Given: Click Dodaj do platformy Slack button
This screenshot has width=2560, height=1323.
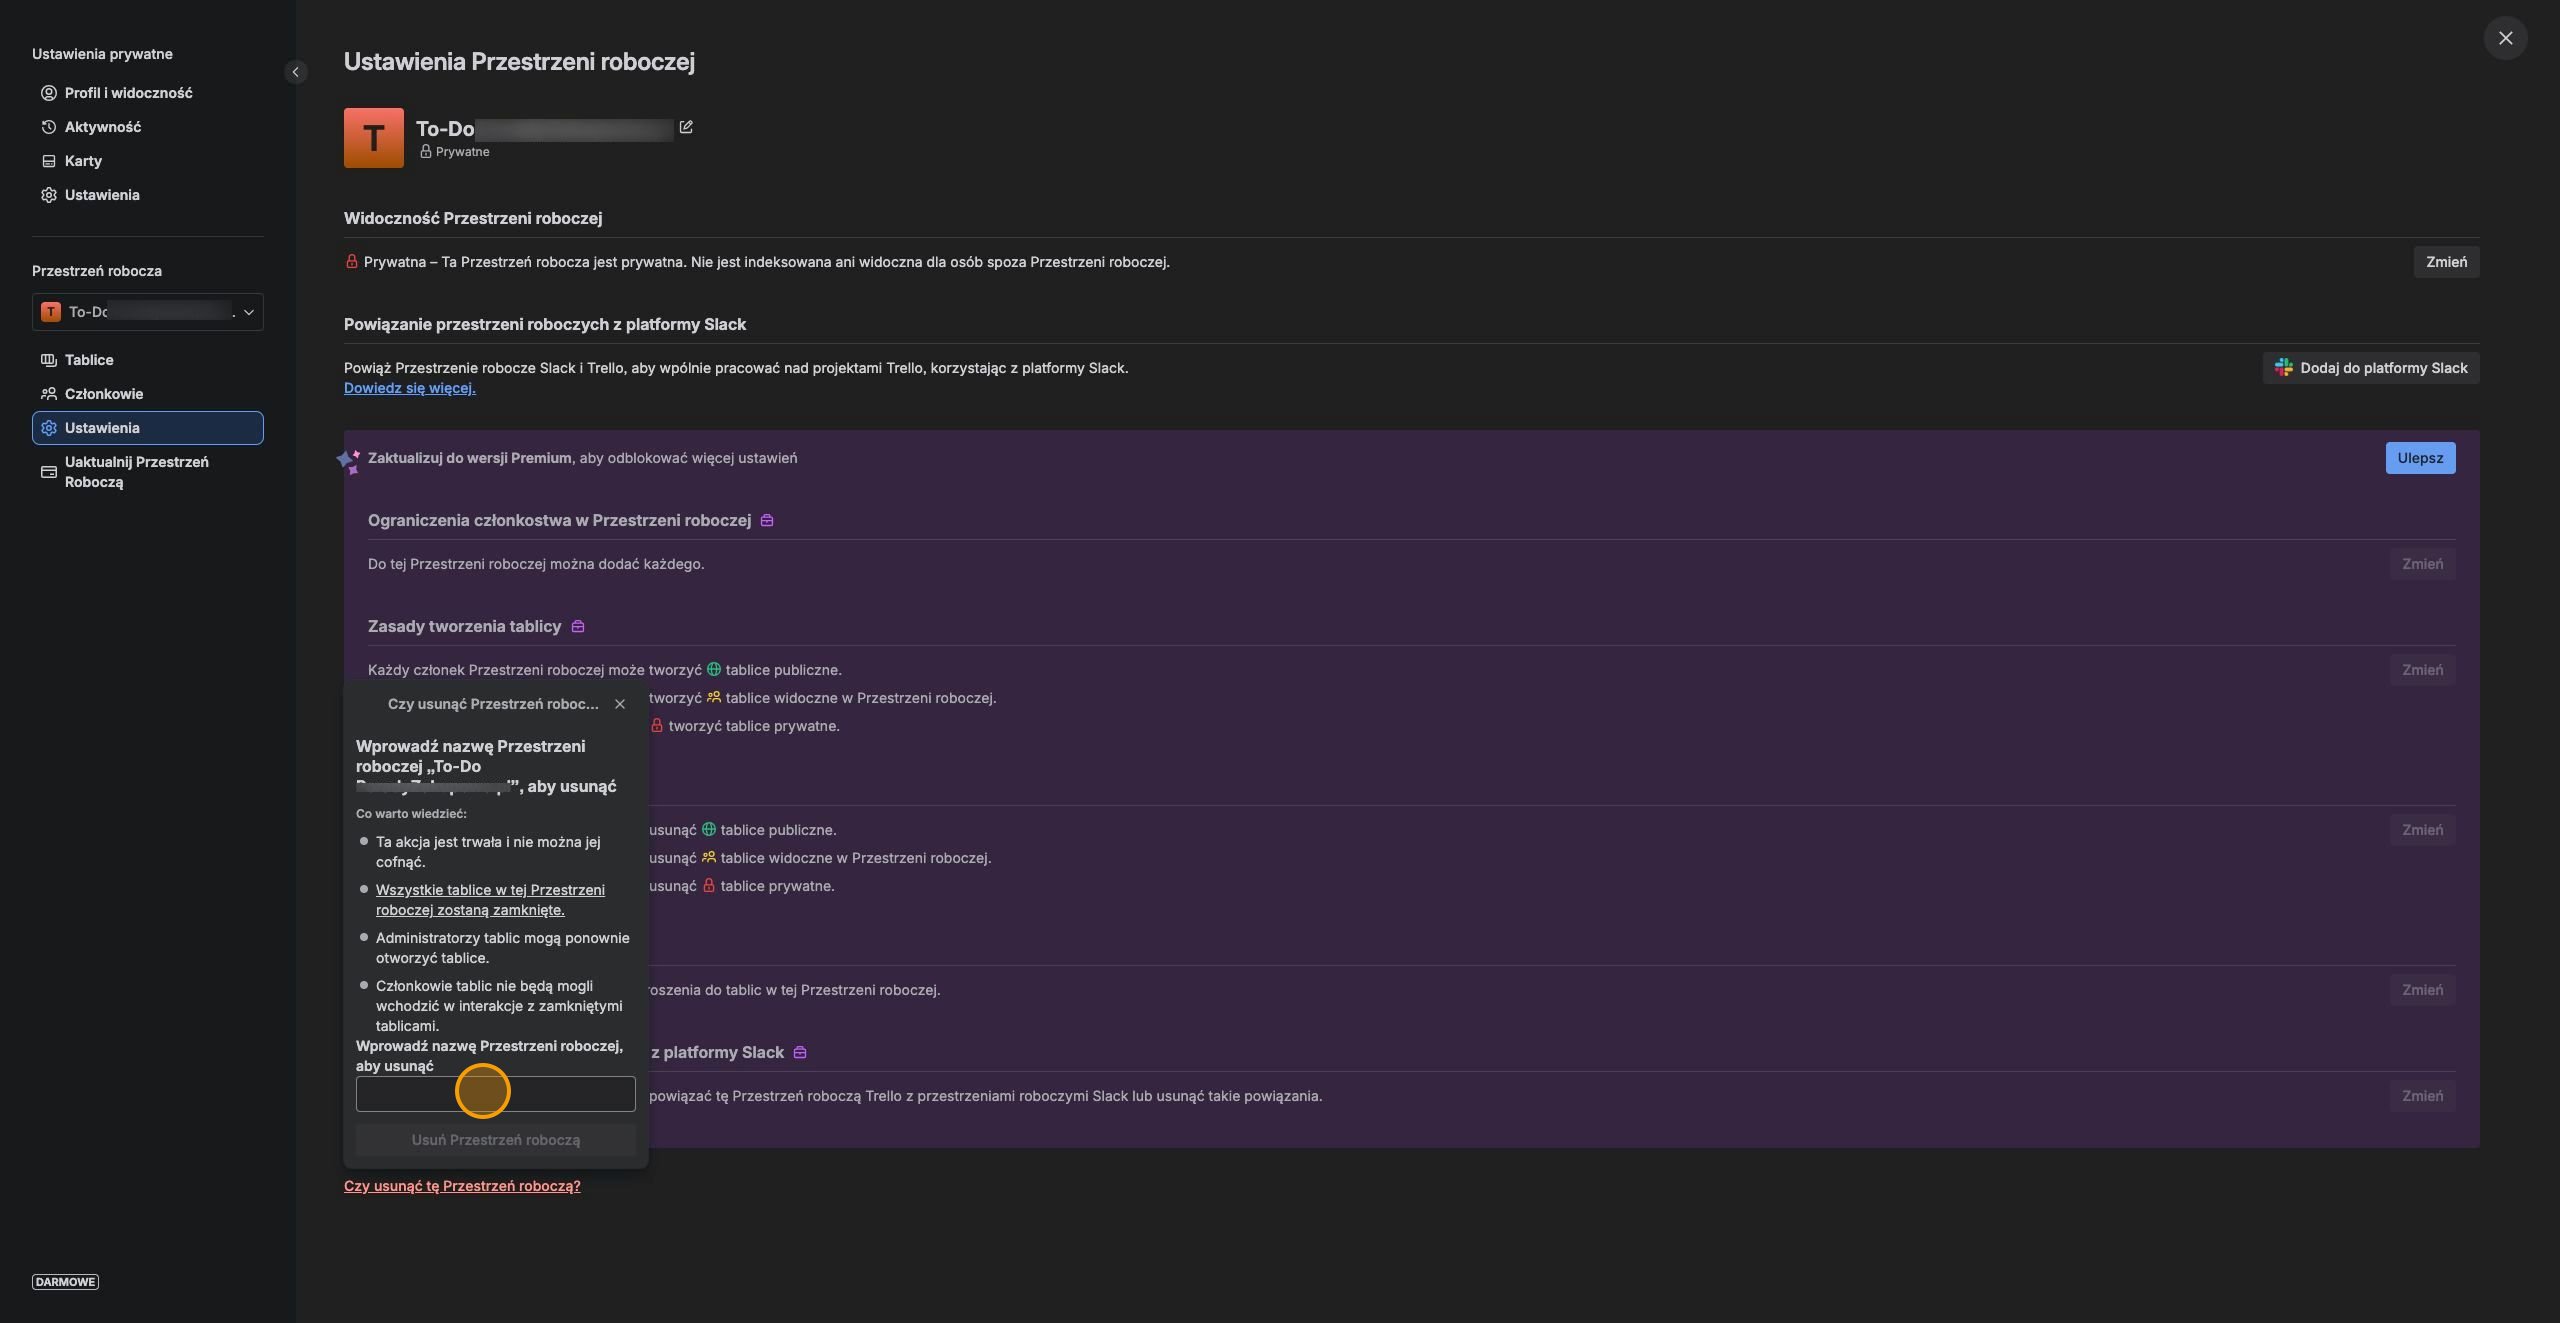Looking at the screenshot, I should click(x=2371, y=368).
